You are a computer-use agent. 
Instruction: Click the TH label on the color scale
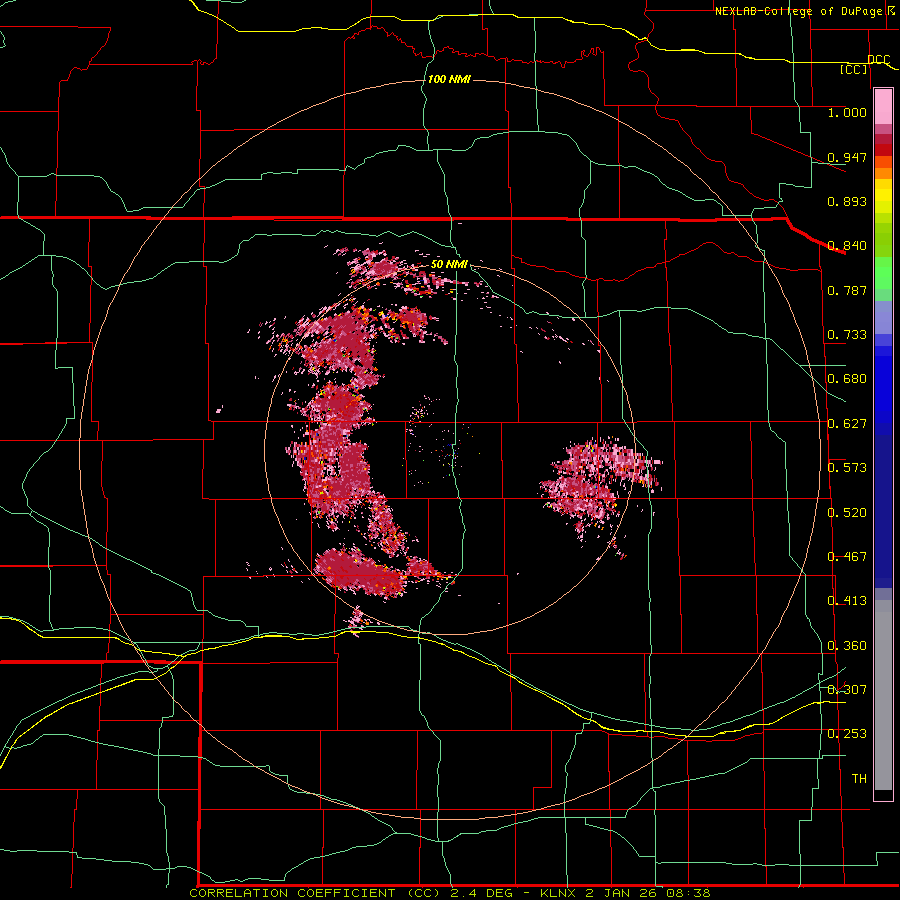point(859,779)
